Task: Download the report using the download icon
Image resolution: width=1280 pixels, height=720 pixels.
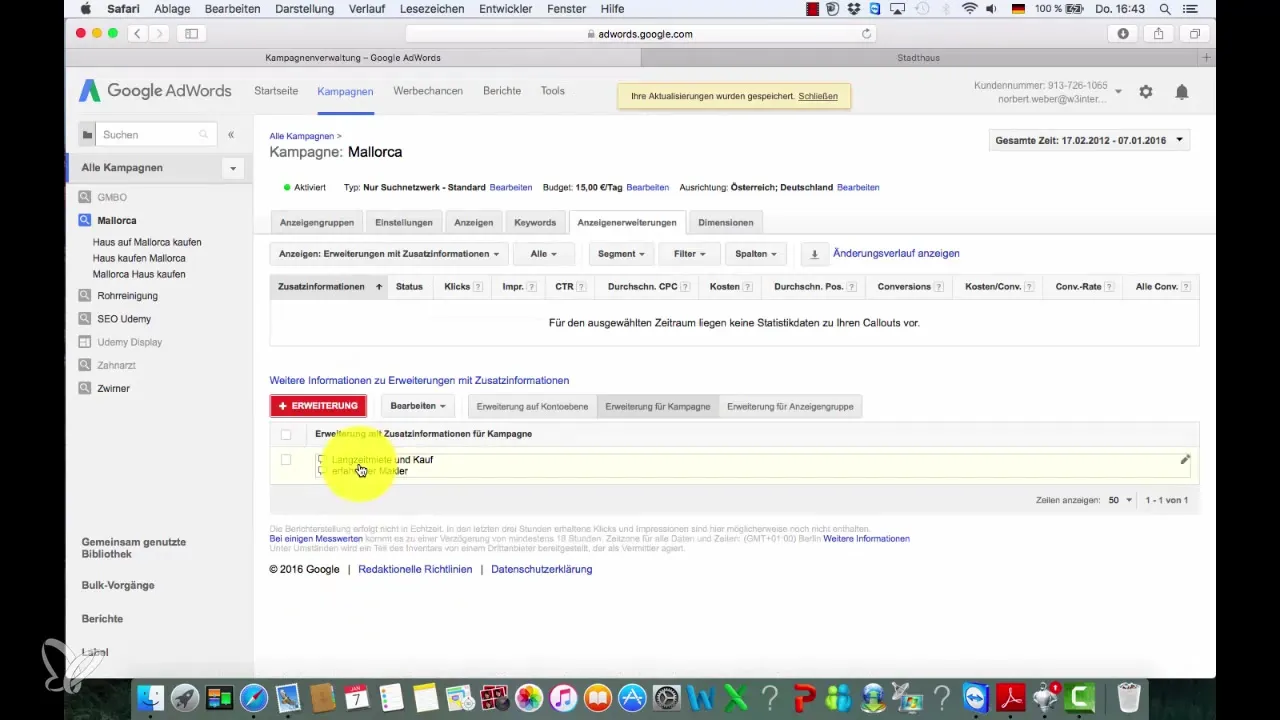Action: [x=814, y=254]
